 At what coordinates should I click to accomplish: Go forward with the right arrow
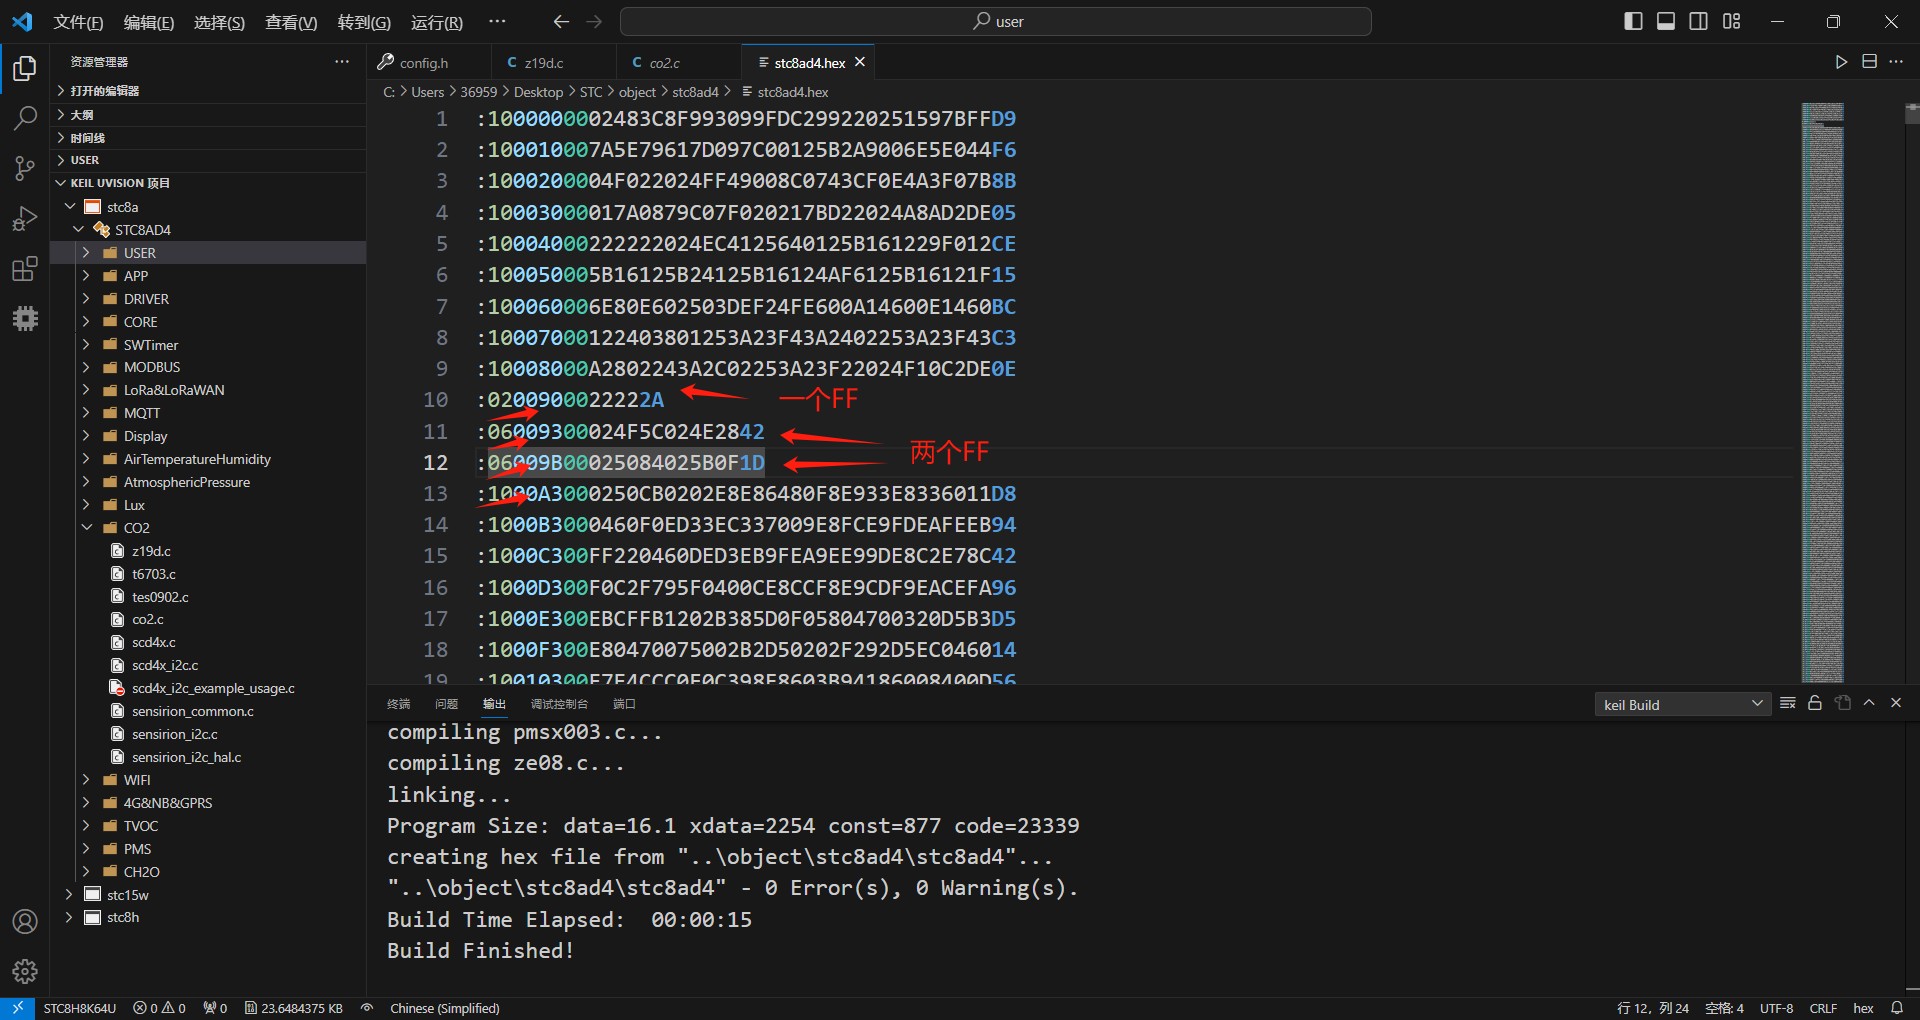tap(594, 21)
